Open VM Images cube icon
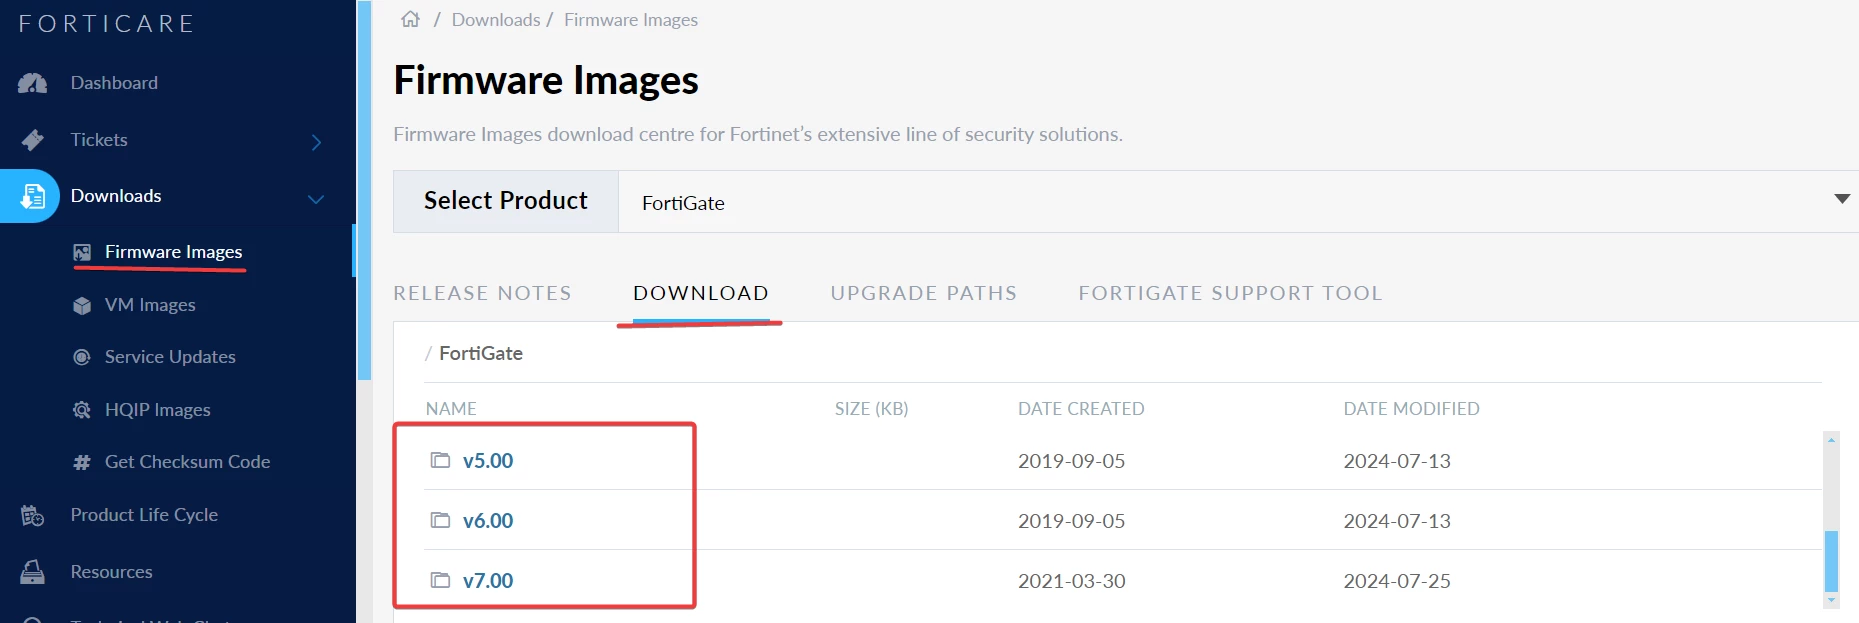This screenshot has height=623, width=1859. pyautogui.click(x=82, y=305)
